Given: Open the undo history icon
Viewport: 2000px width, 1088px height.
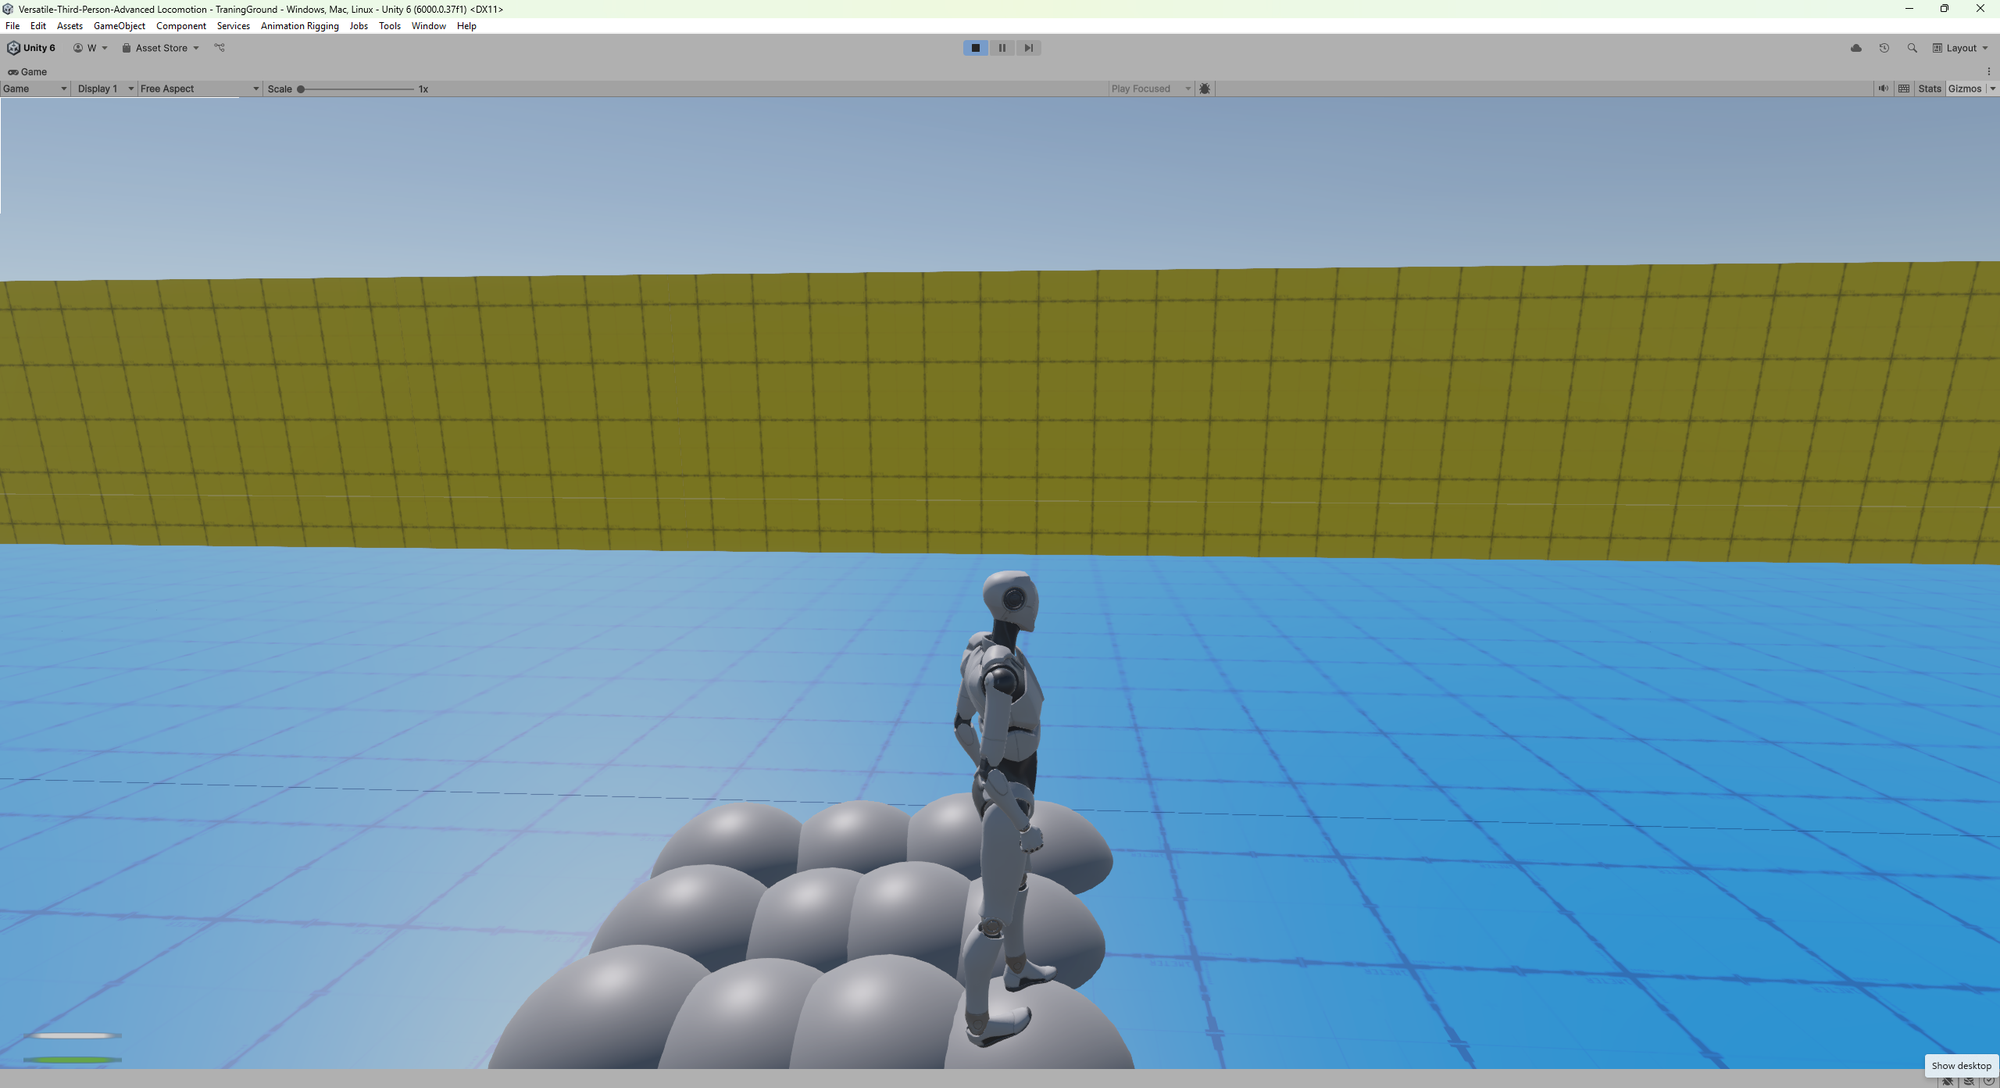Looking at the screenshot, I should [x=1884, y=48].
